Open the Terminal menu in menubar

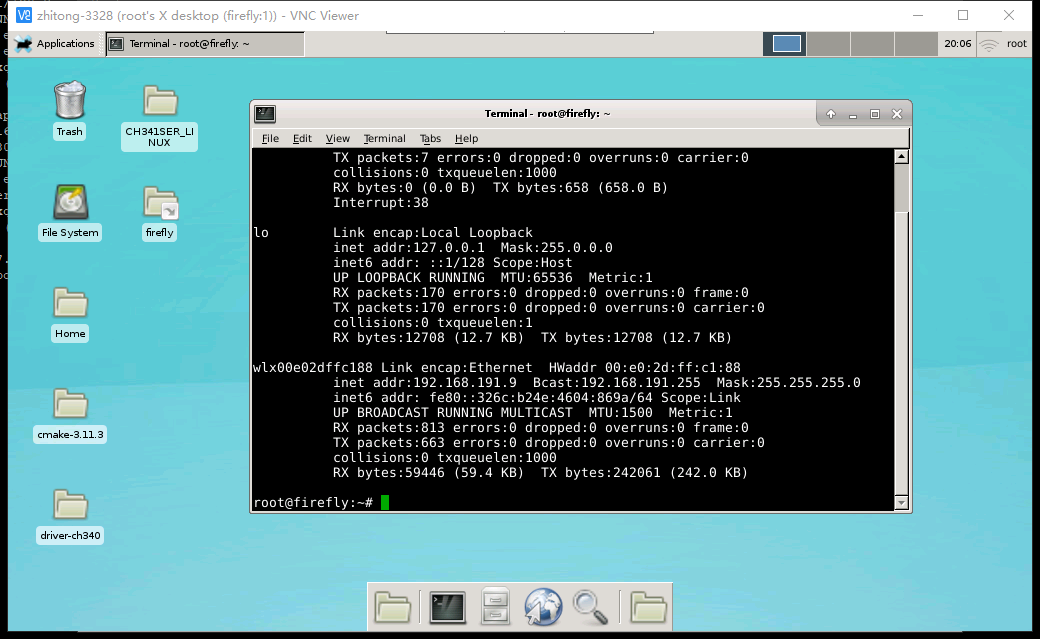(x=384, y=138)
